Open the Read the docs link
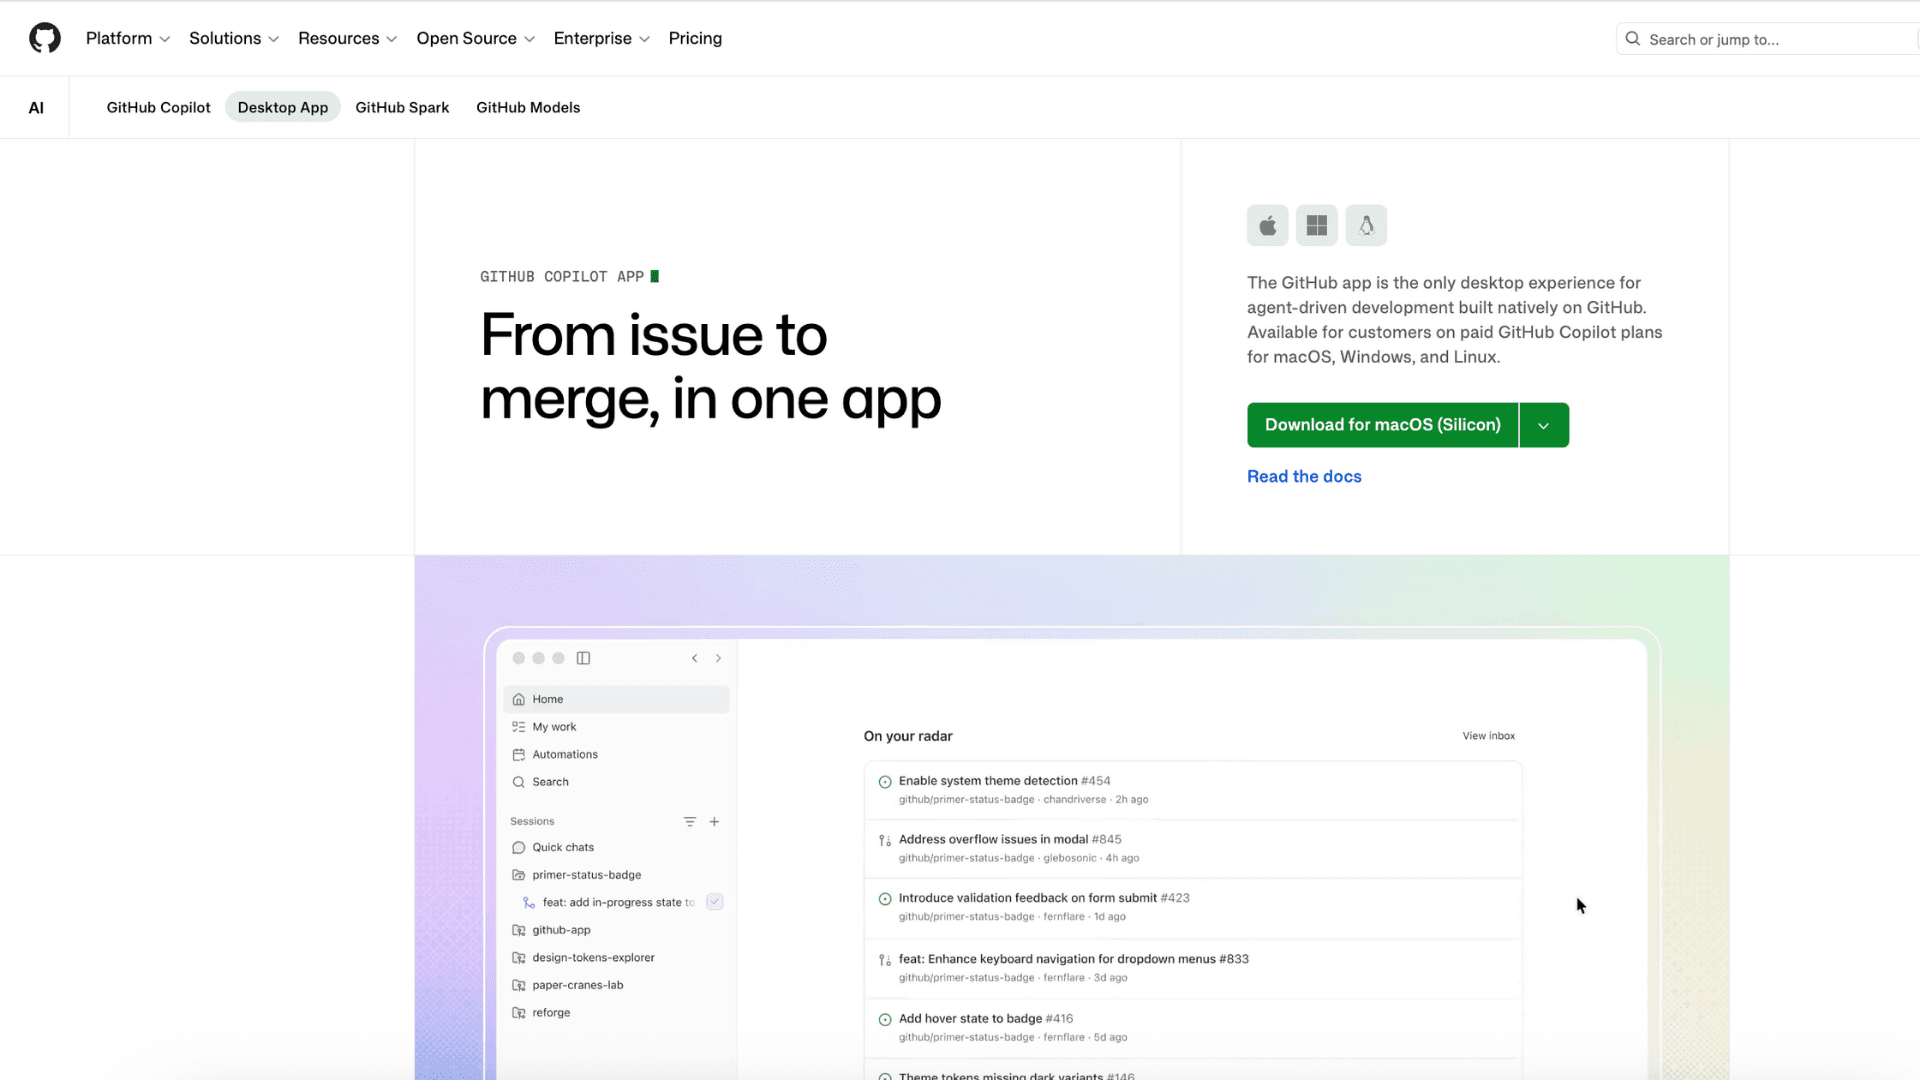The image size is (1920, 1080). coord(1304,477)
